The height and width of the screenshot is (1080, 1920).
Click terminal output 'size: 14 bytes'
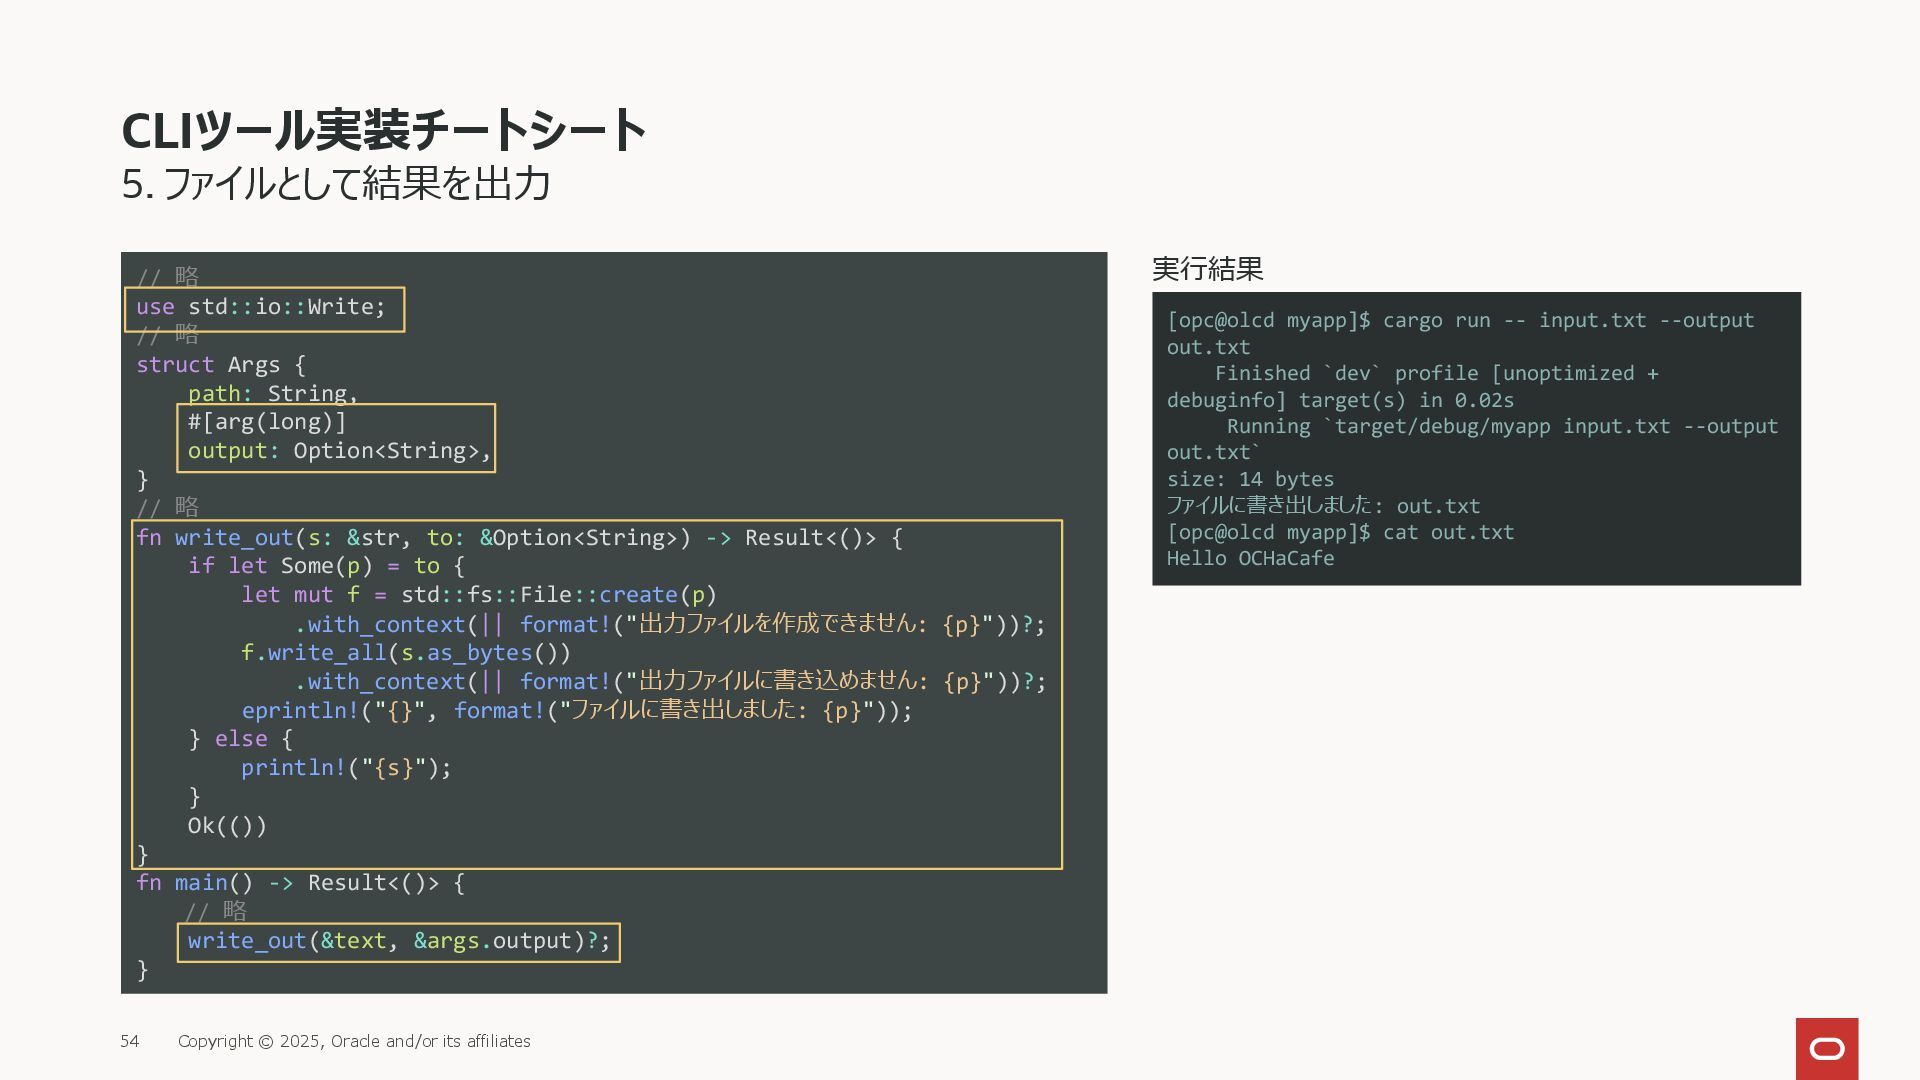tap(1250, 479)
